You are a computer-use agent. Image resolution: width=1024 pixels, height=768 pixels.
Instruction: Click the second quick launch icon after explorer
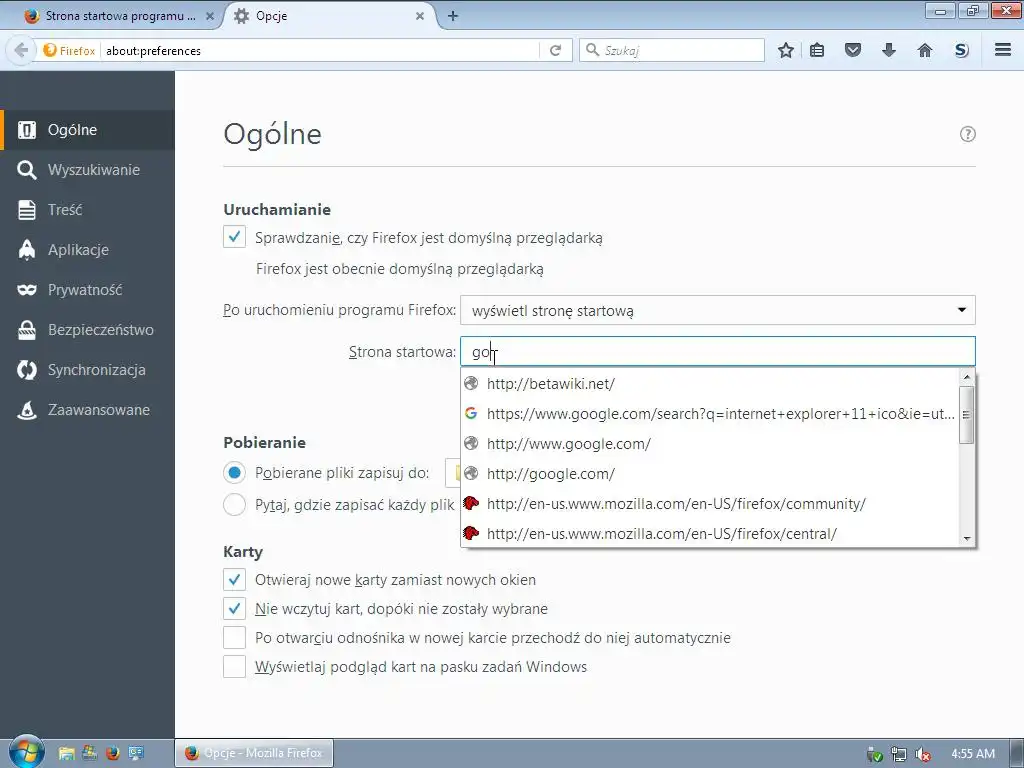[89, 754]
